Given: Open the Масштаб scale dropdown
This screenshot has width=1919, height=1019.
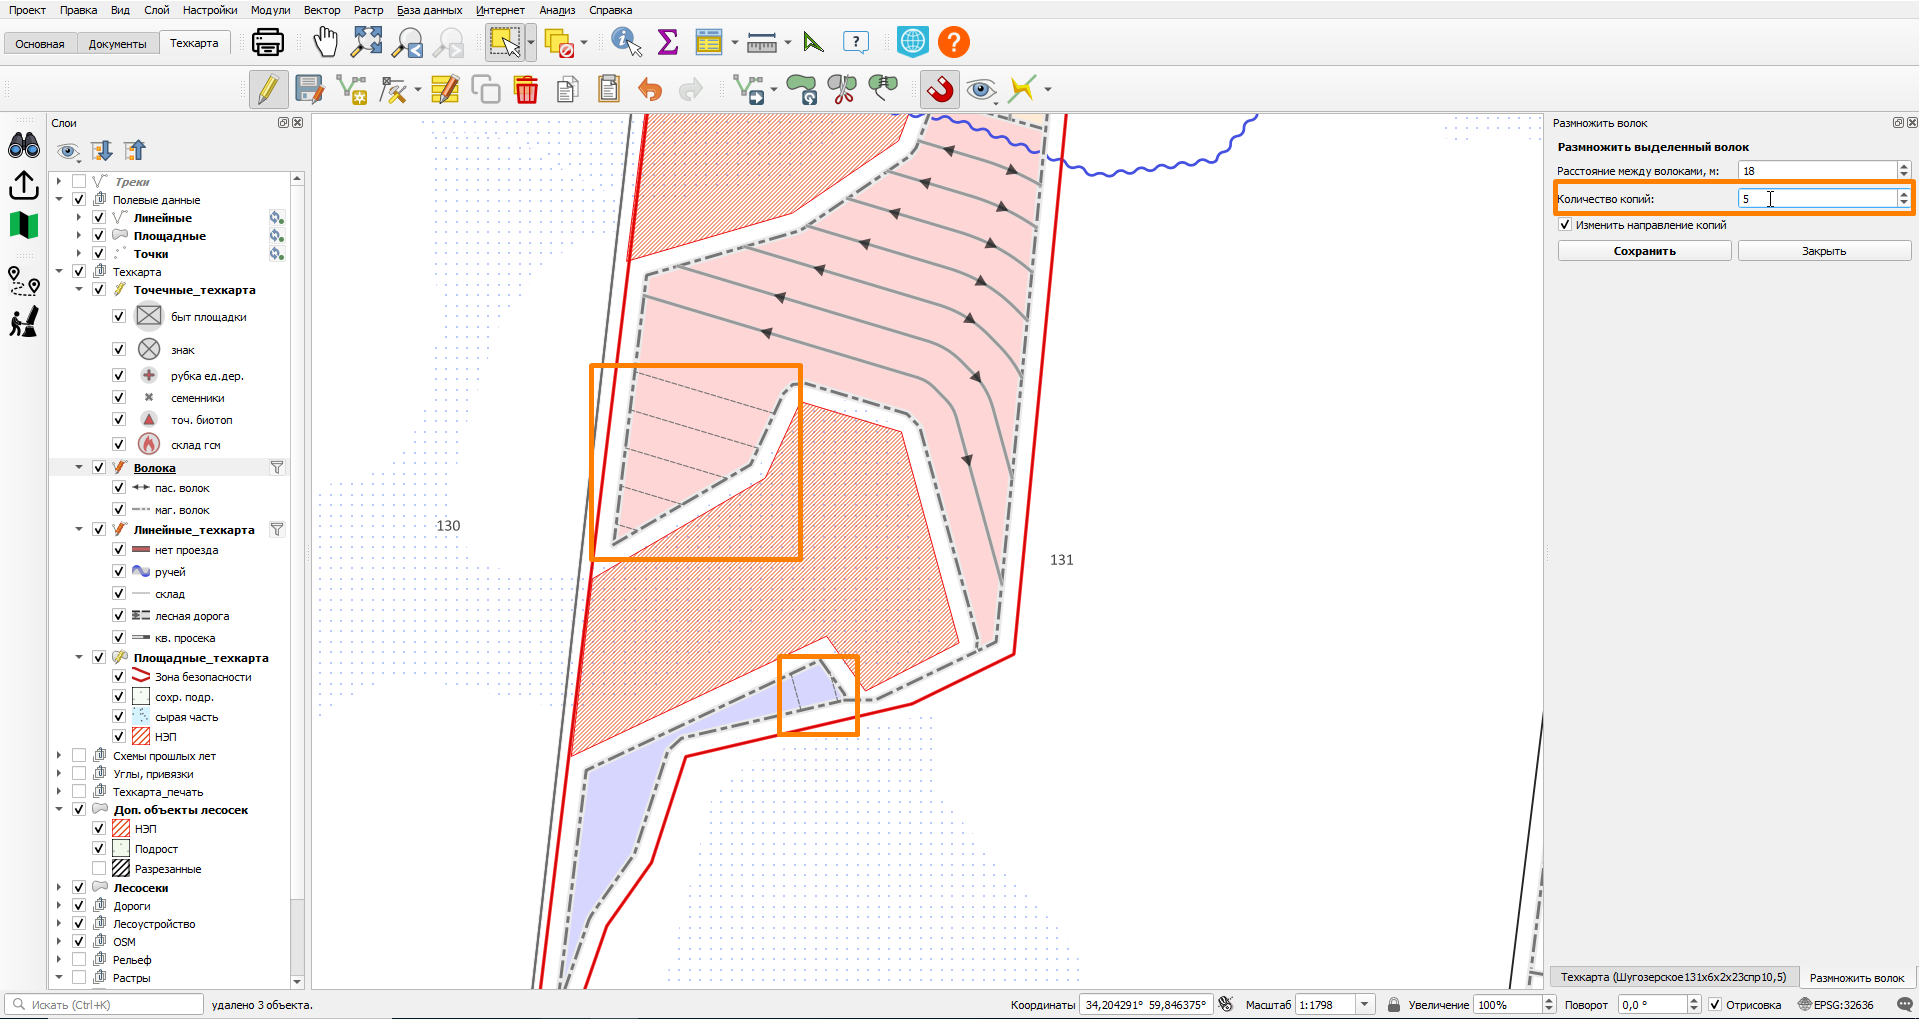Looking at the screenshot, I should tap(1364, 1004).
